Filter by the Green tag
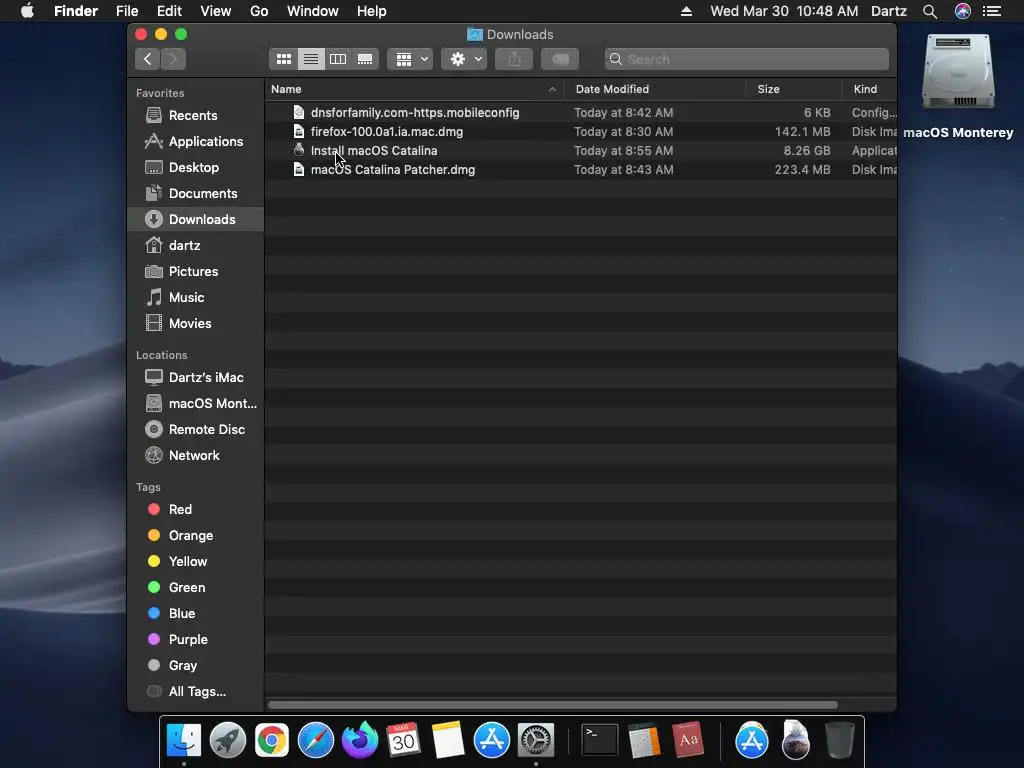1024x768 pixels. tap(195, 588)
